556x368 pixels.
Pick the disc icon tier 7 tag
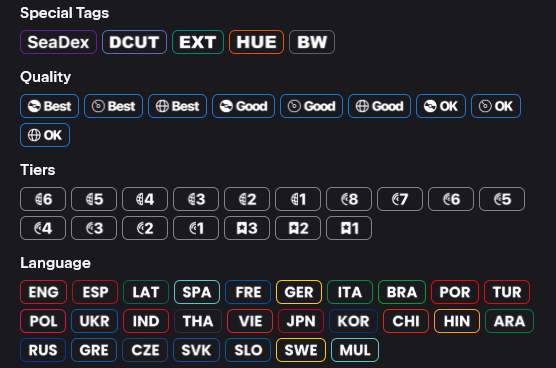(x=400, y=199)
